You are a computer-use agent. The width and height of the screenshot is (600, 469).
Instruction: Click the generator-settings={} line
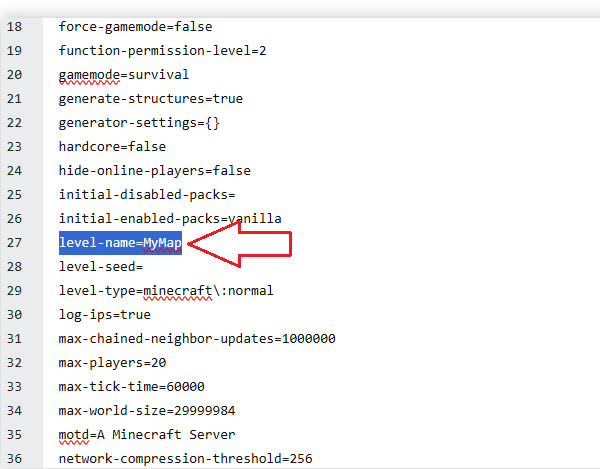[x=139, y=123]
